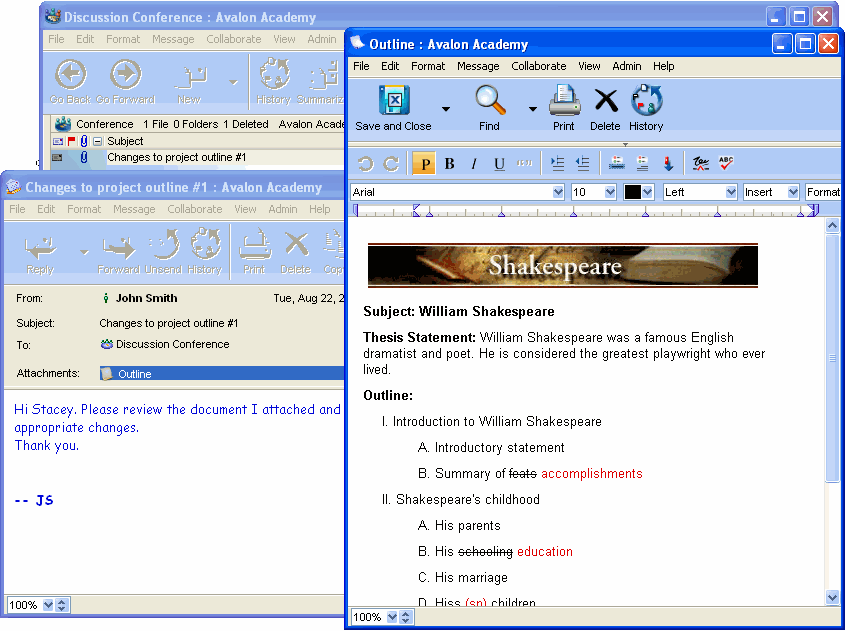Open the Left alignment dropdown

731,192
